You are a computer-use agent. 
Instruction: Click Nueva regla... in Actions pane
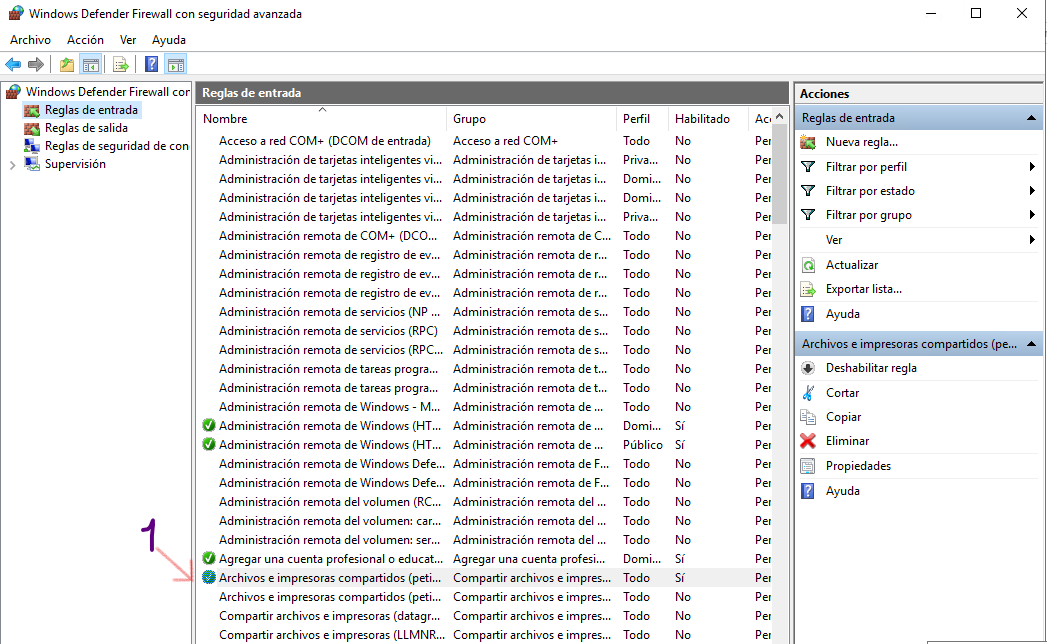coord(861,142)
